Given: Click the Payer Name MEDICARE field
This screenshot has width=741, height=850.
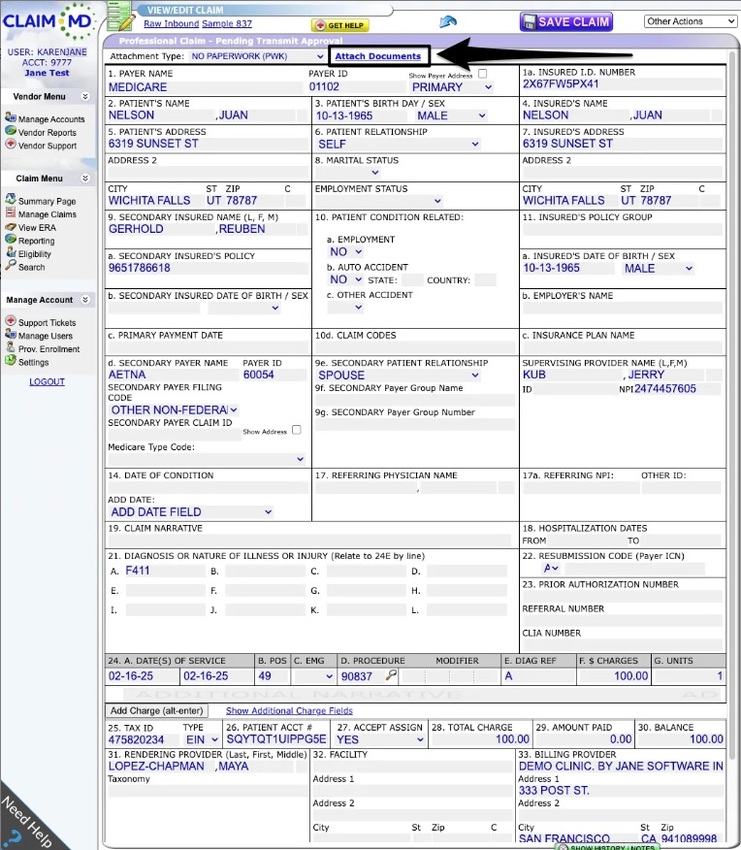Looking at the screenshot, I should tap(205, 87).
